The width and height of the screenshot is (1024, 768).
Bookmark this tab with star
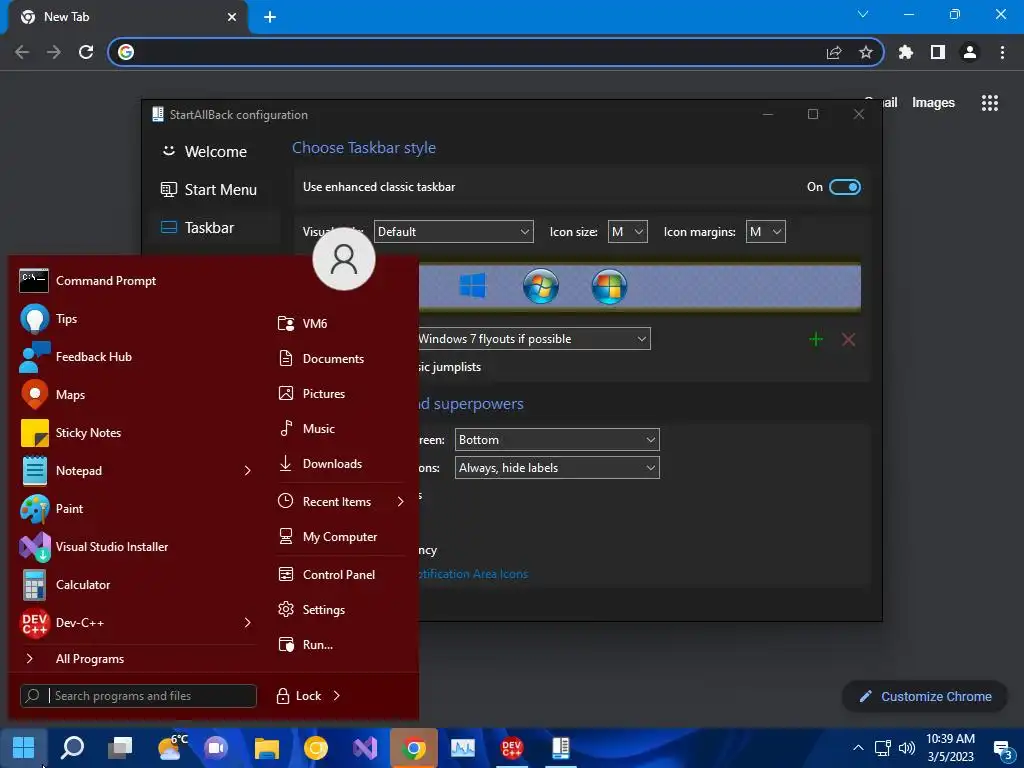(866, 52)
